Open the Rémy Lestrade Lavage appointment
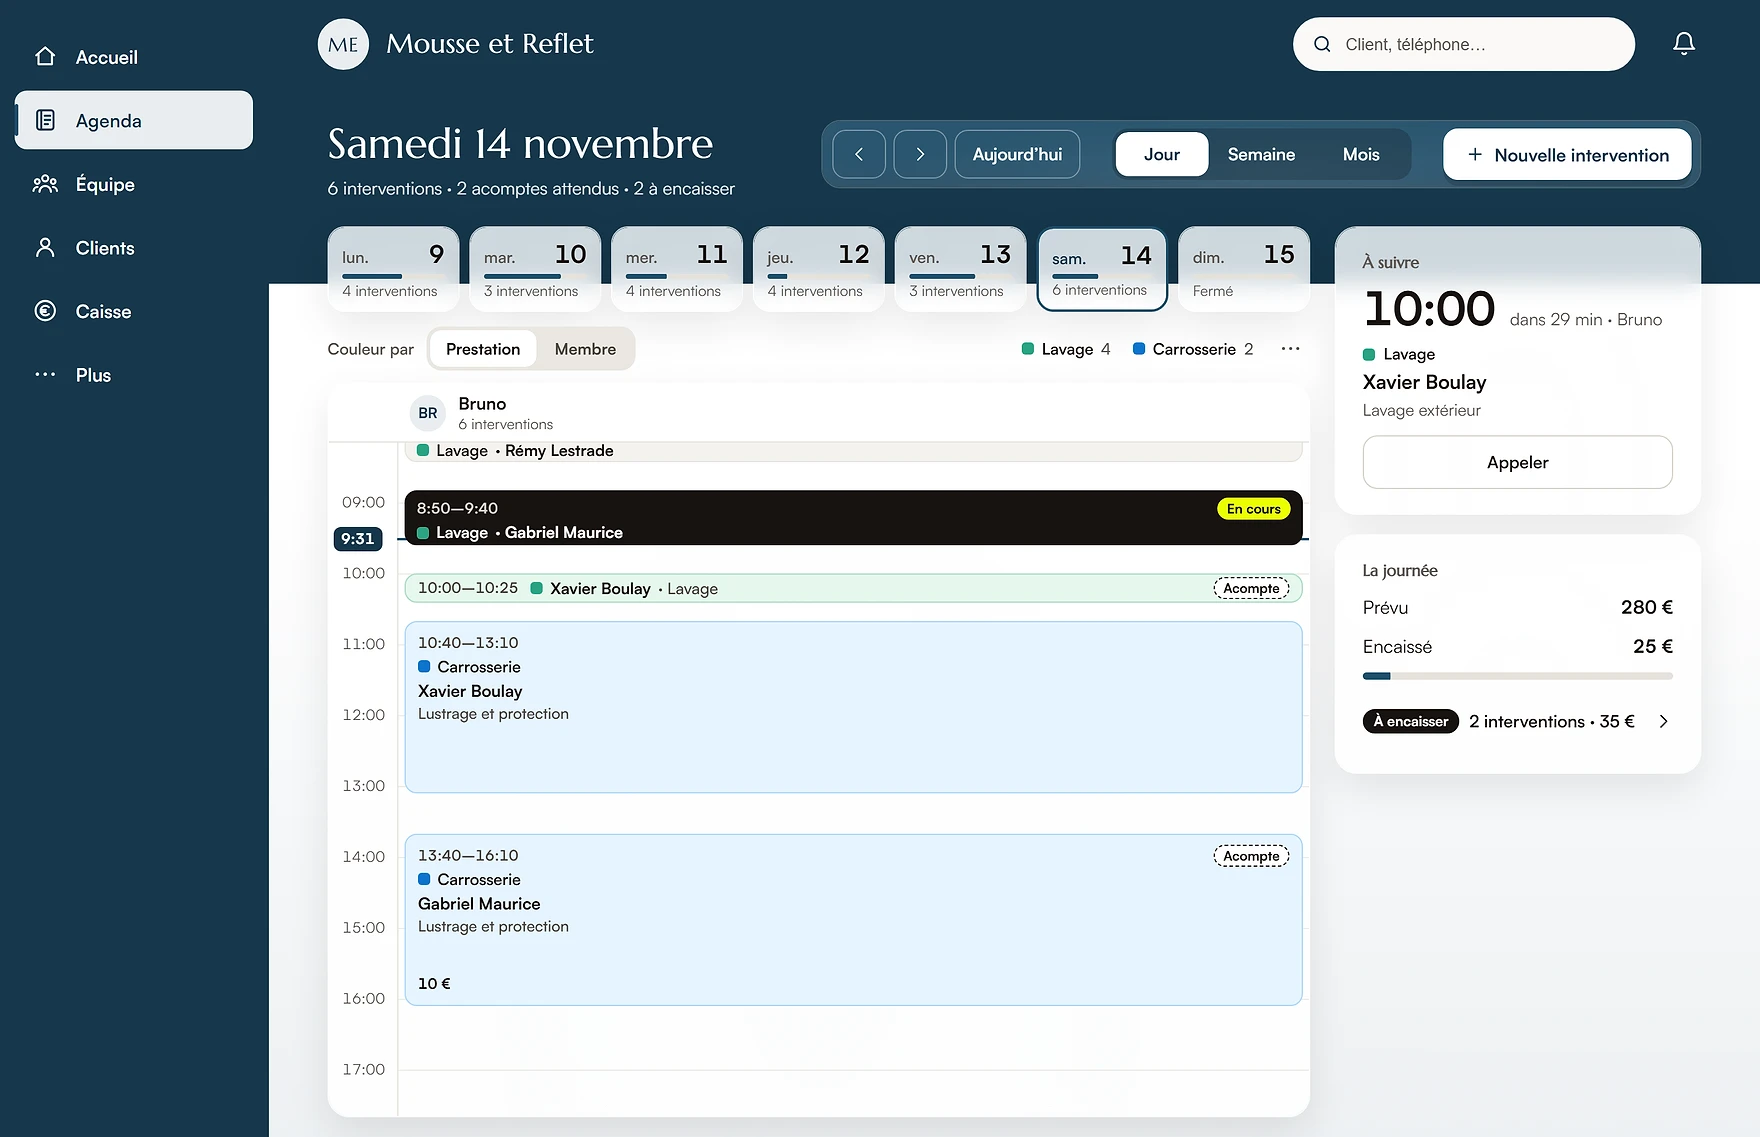Screen dimensions: 1760x1137 pos(853,451)
